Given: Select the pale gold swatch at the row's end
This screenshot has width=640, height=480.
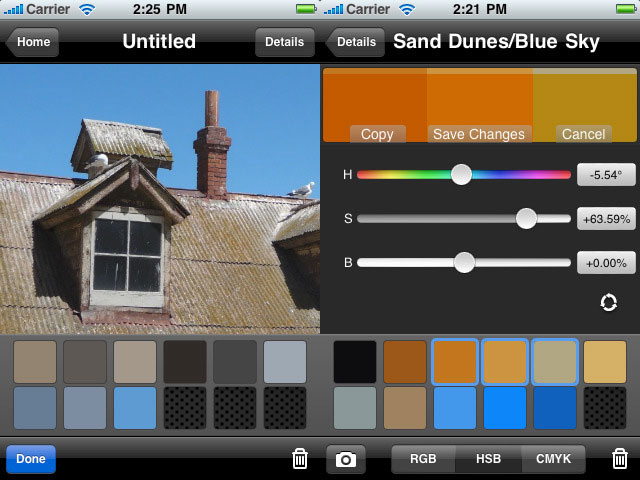Looking at the screenshot, I should [x=605, y=362].
